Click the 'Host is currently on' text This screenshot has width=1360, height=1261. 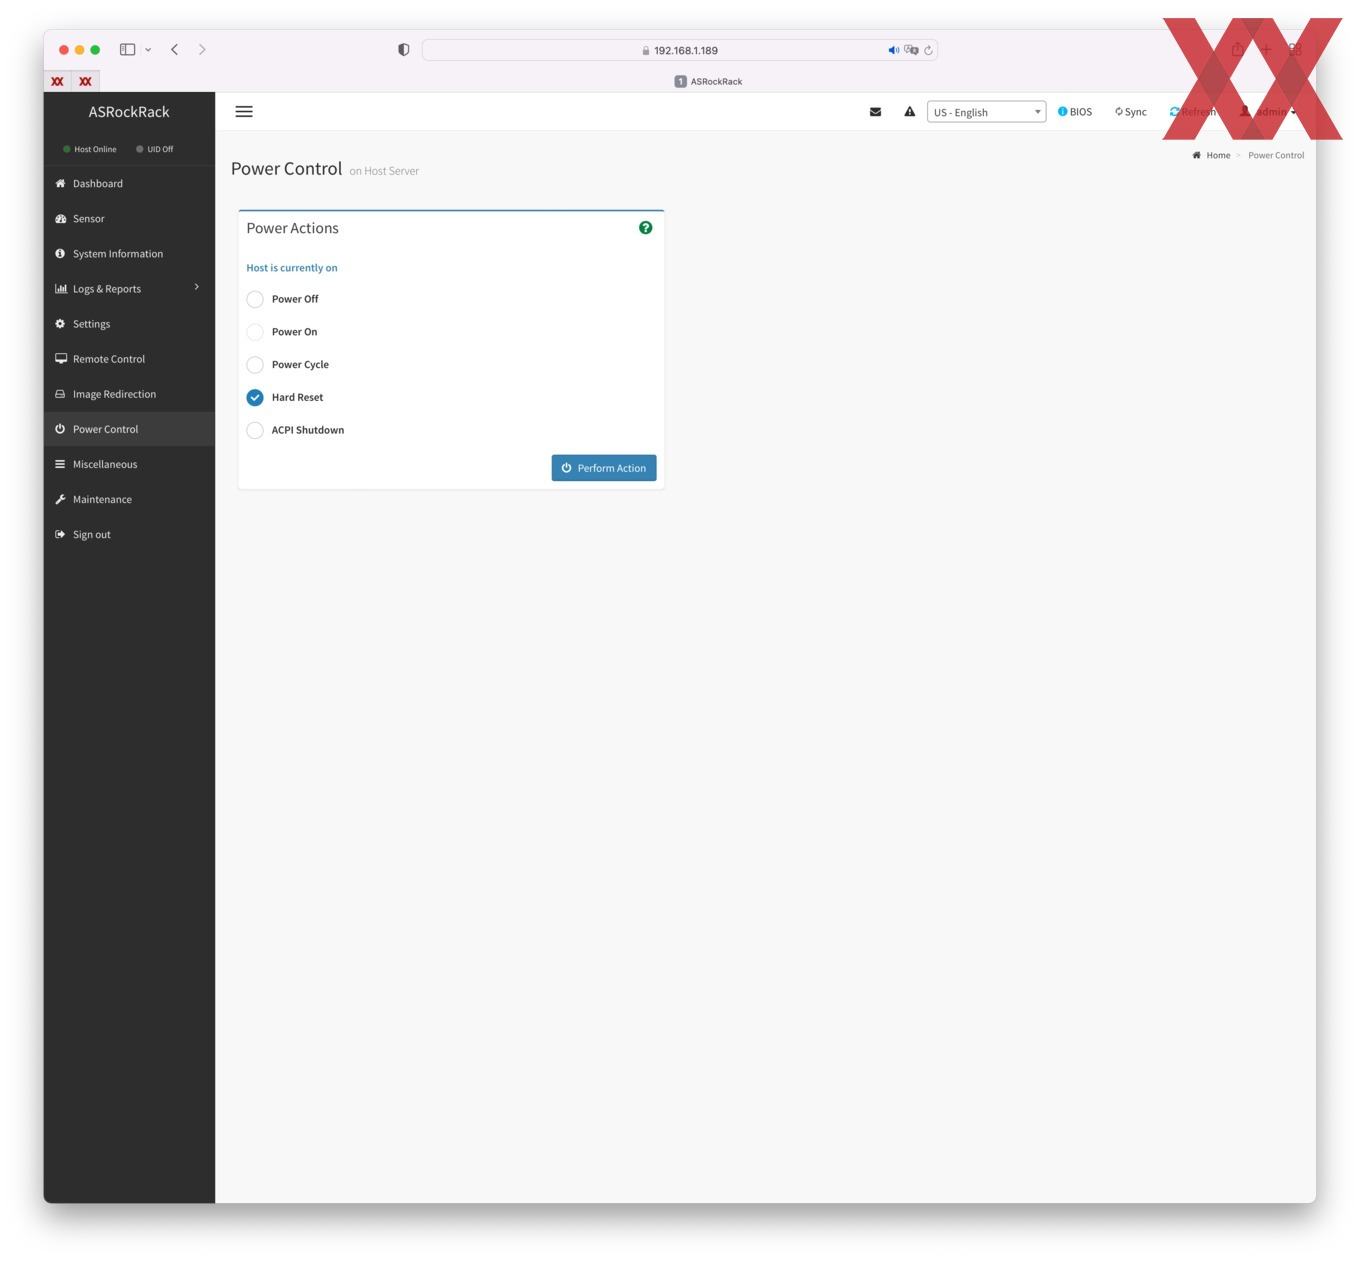292,268
